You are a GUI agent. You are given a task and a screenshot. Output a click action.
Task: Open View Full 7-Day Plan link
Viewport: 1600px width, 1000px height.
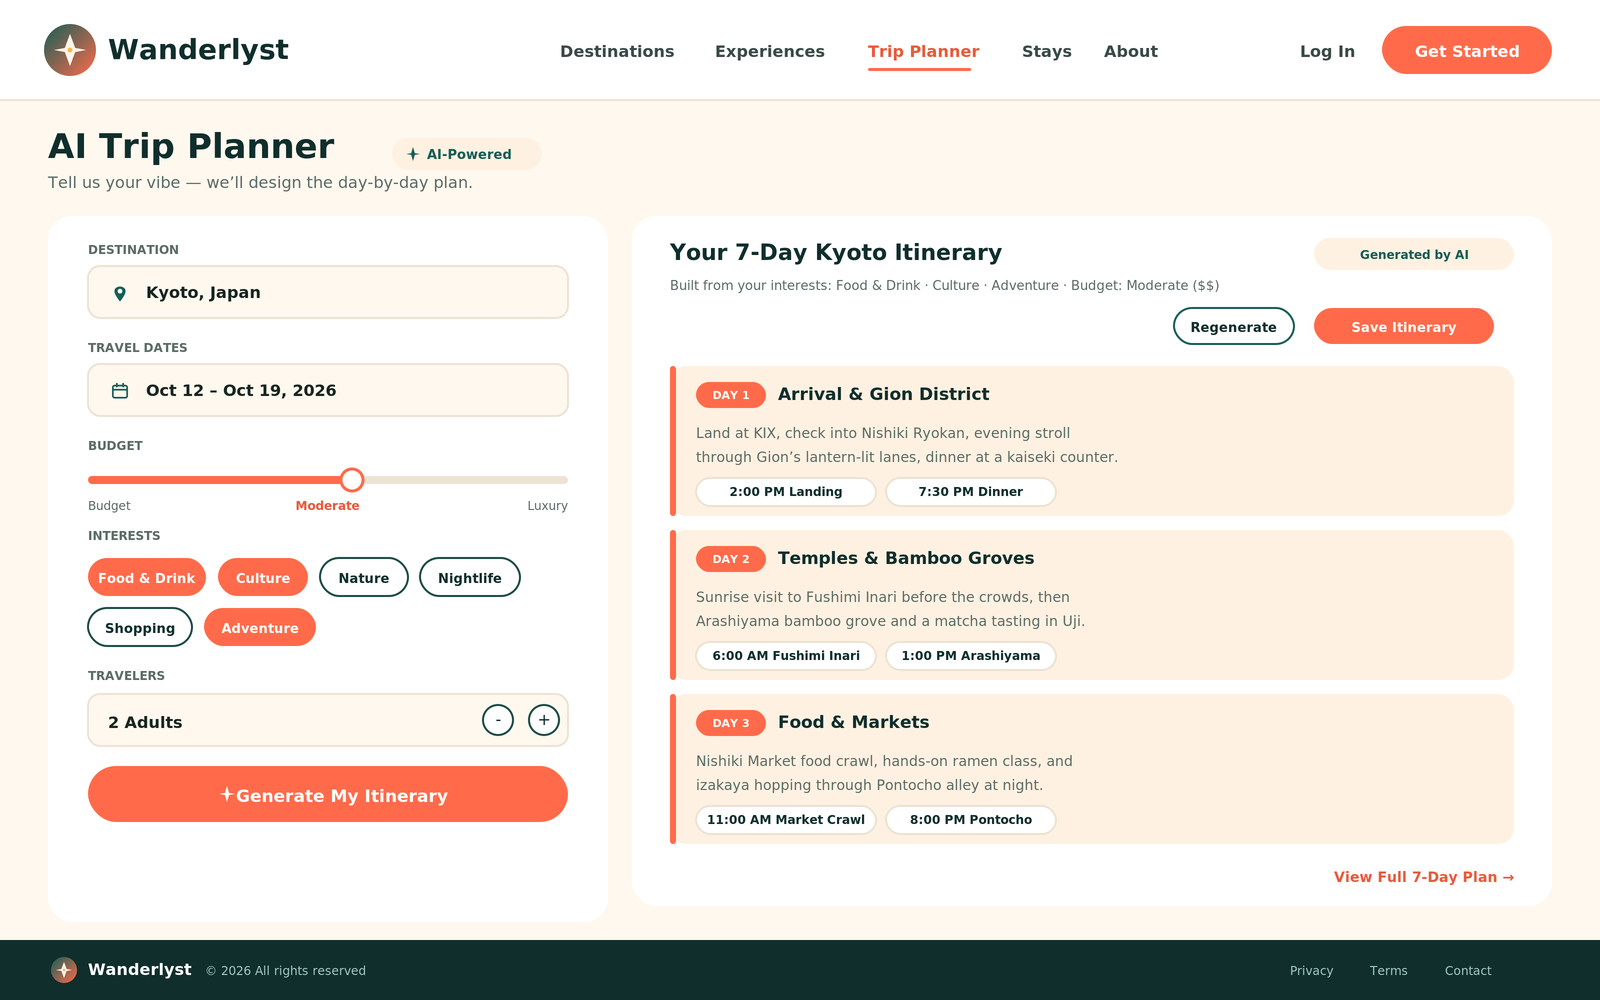click(x=1424, y=877)
